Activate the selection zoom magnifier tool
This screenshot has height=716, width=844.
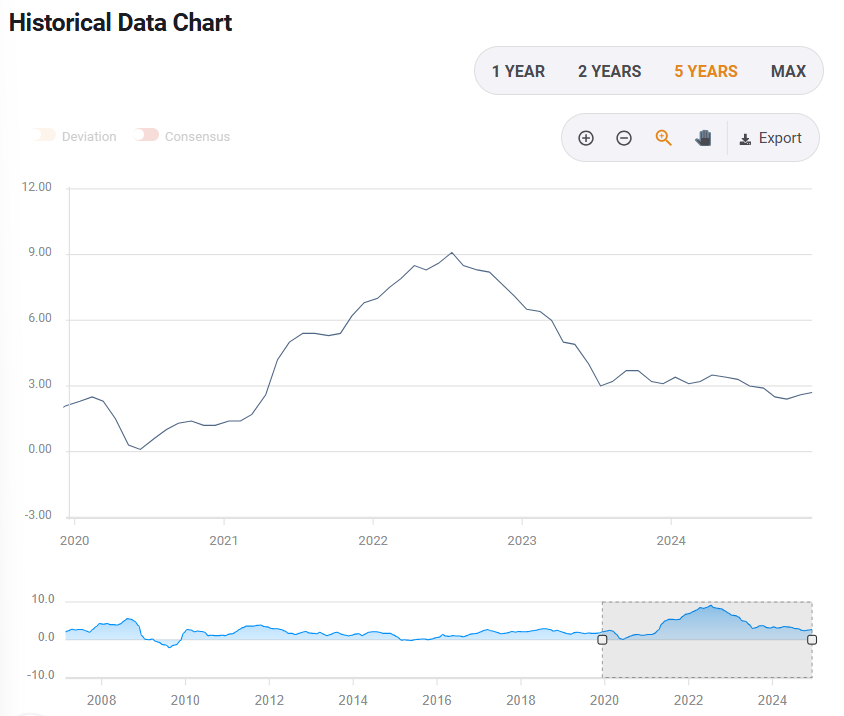coord(663,137)
